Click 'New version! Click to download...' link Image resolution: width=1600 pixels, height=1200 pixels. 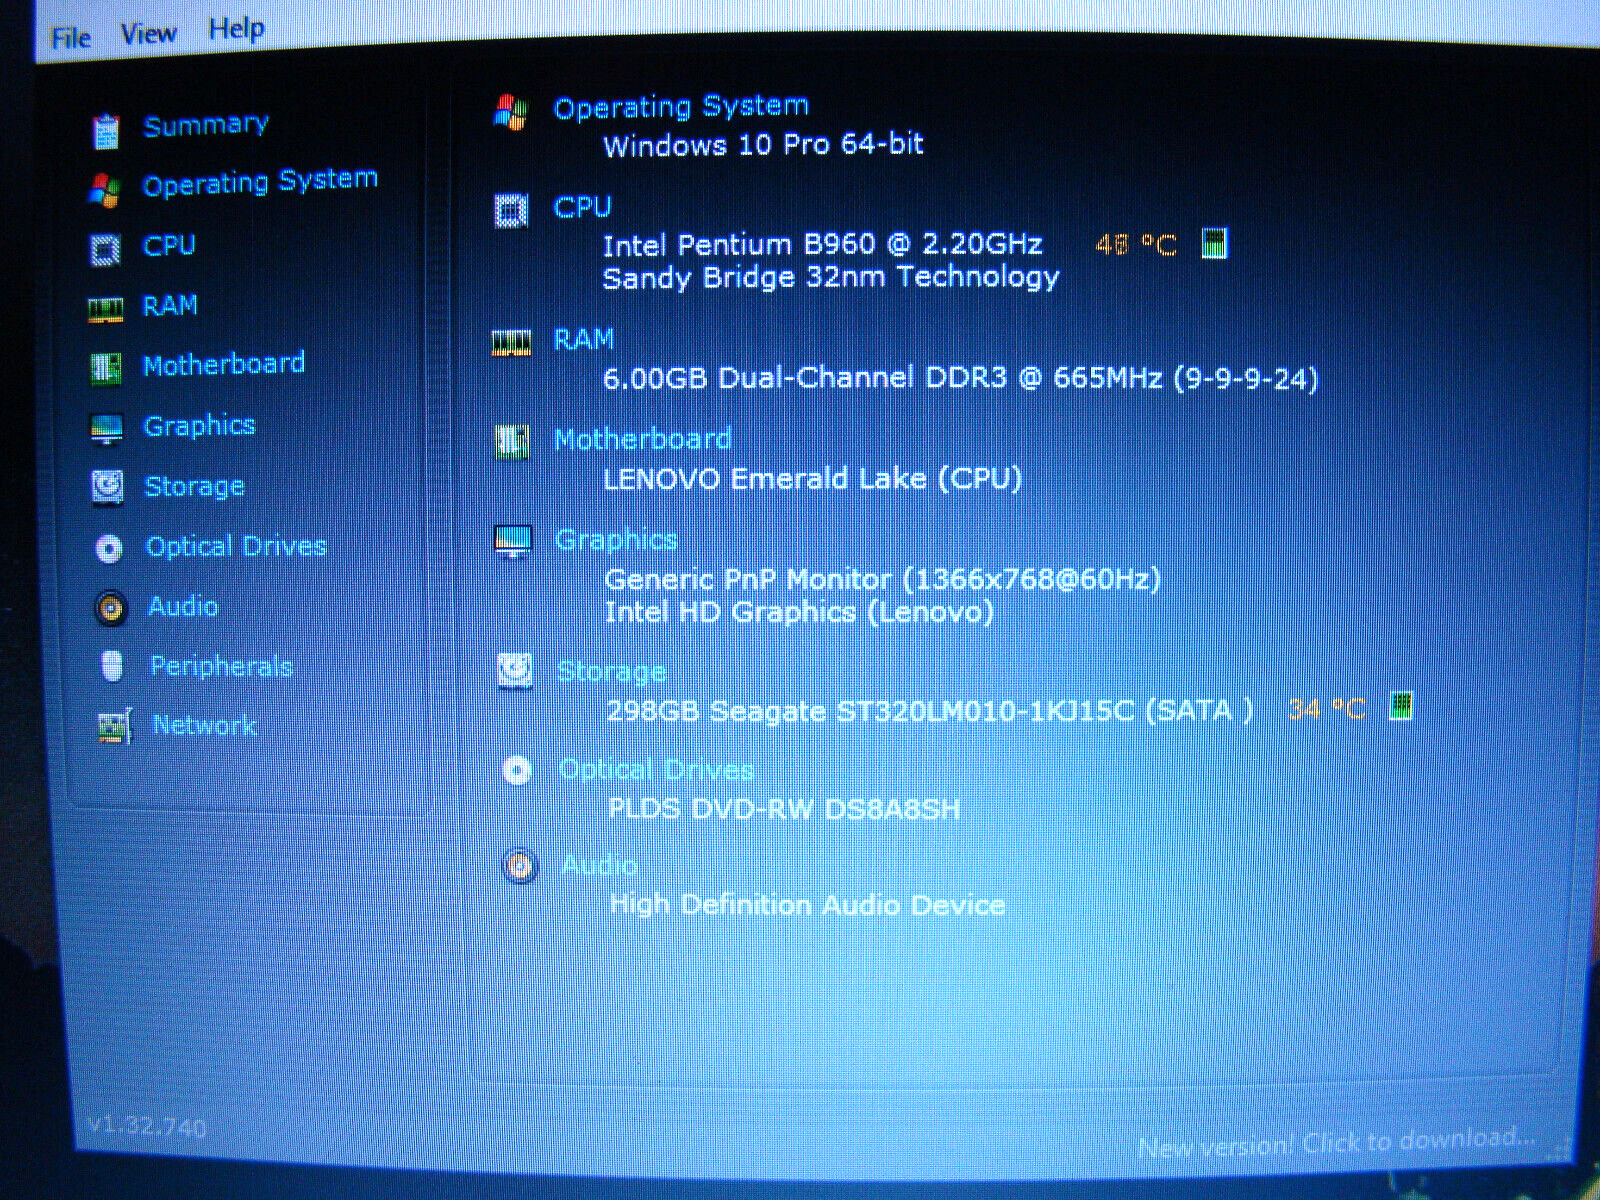[x=1336, y=1142]
